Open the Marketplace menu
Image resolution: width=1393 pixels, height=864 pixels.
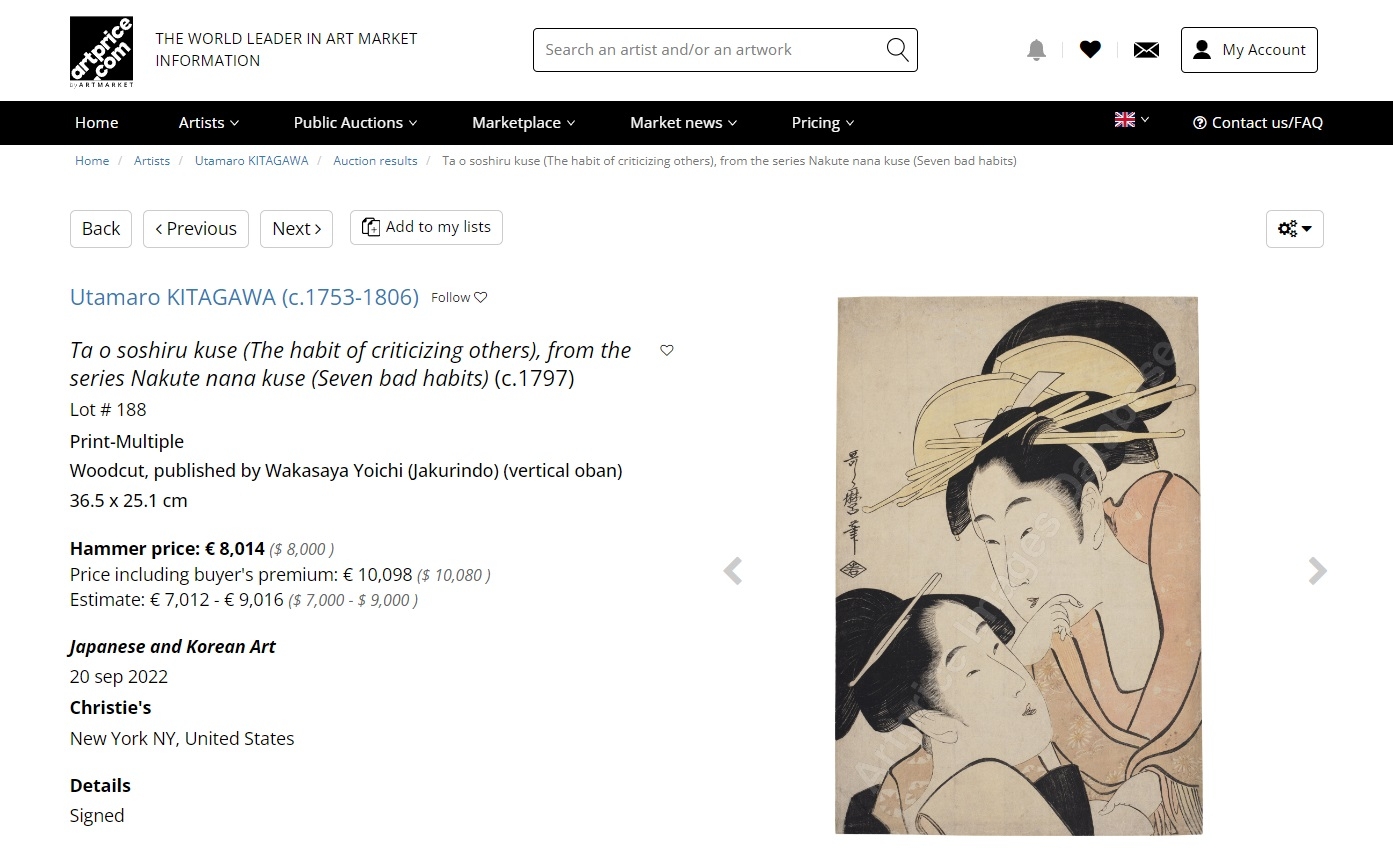pos(523,122)
